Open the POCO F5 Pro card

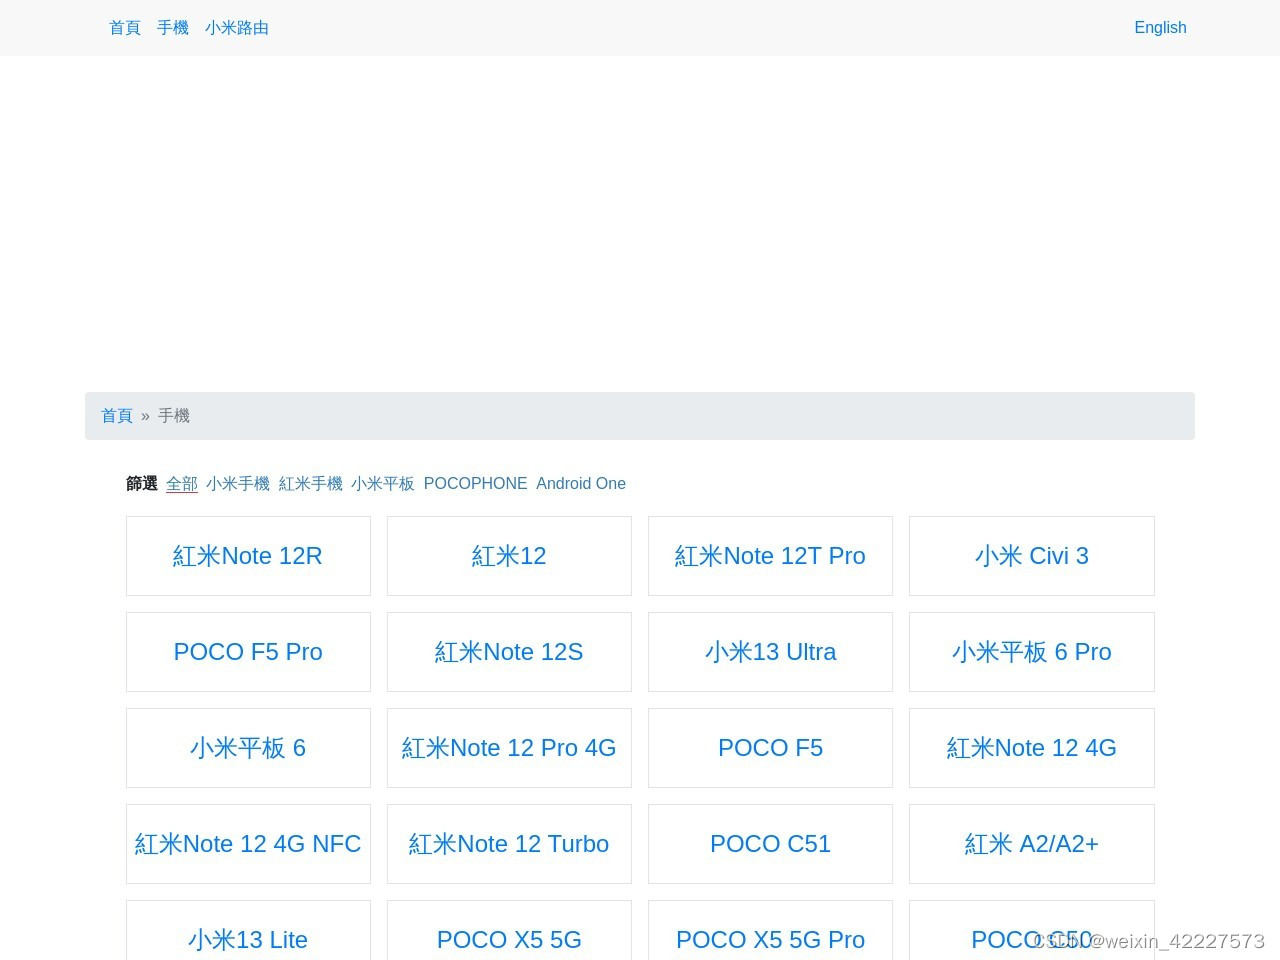[x=248, y=652]
